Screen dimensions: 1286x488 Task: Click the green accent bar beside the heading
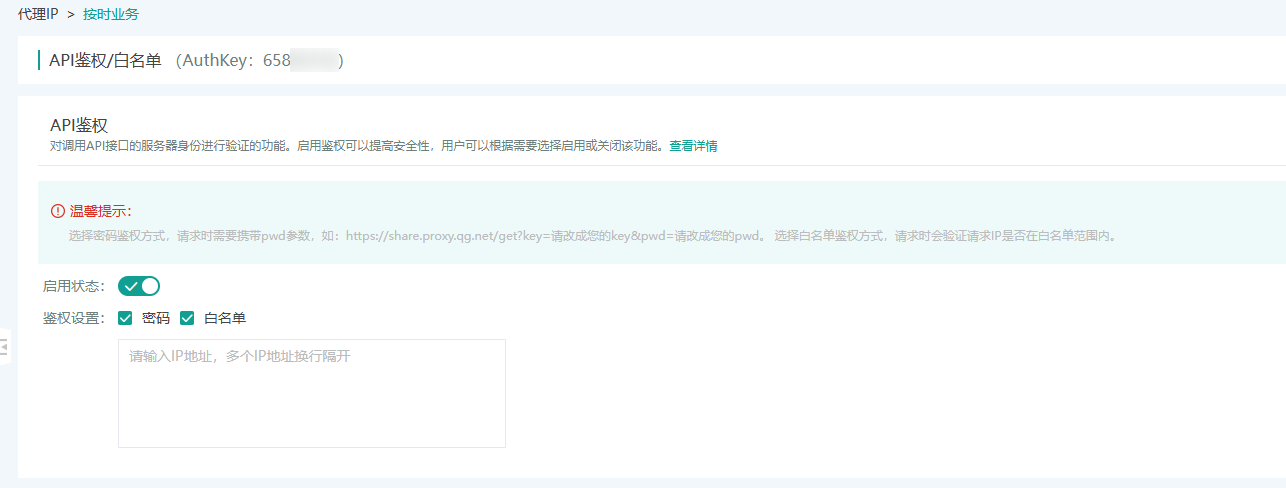tap(39, 61)
